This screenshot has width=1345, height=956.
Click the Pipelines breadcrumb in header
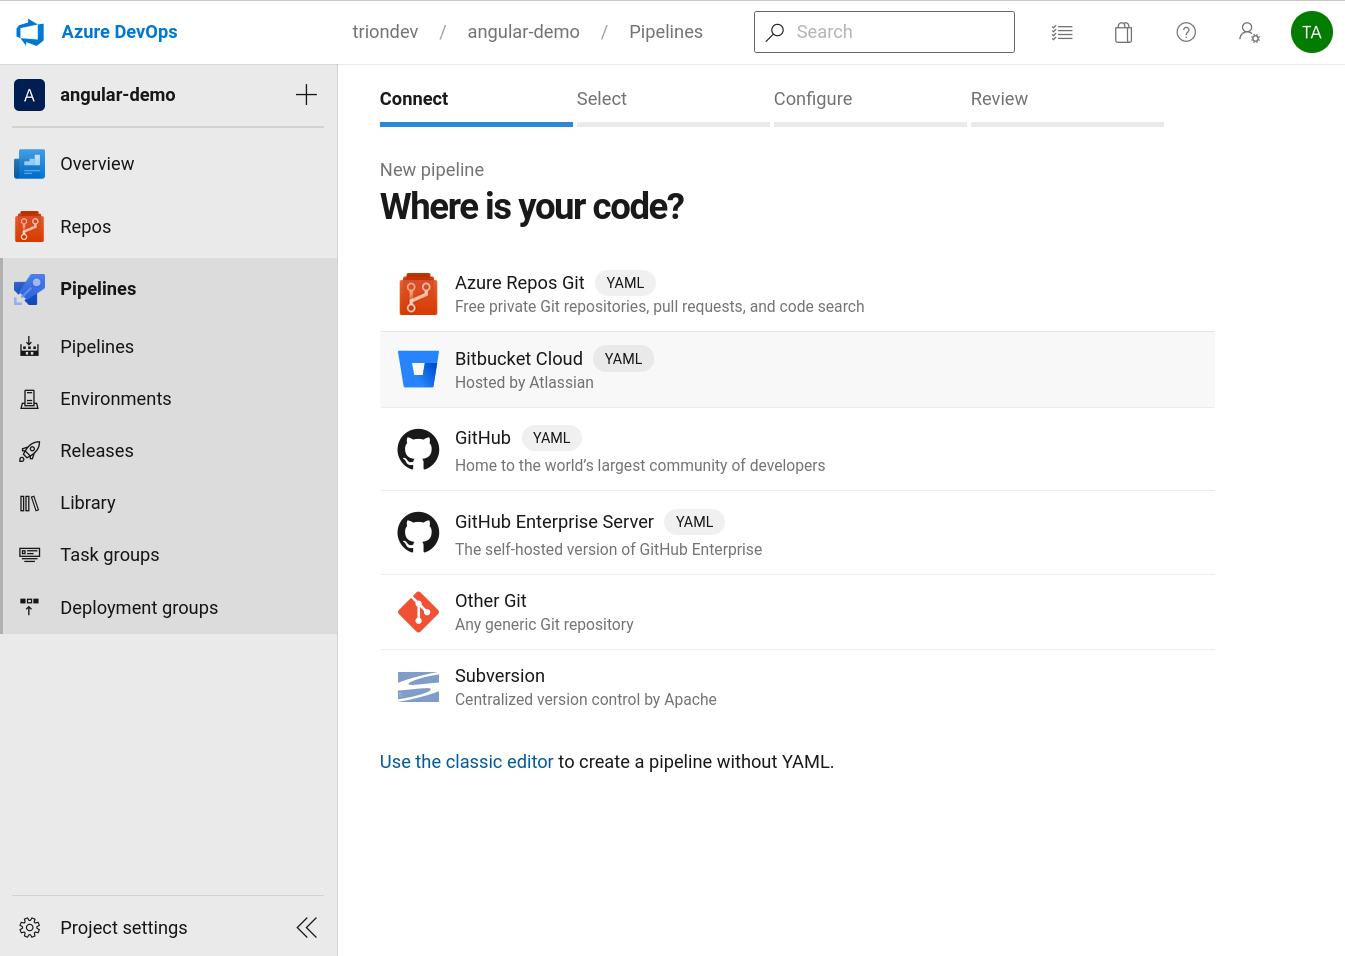(x=666, y=32)
